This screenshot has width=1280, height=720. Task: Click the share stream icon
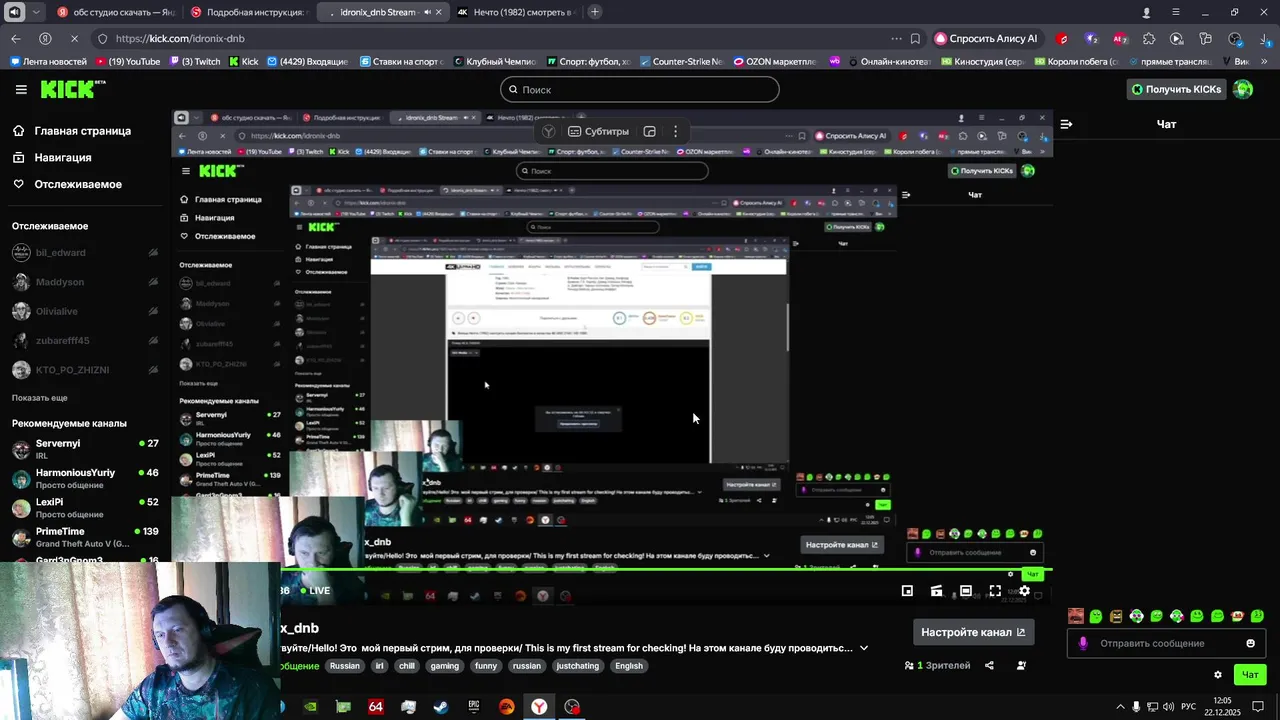pos(989,666)
